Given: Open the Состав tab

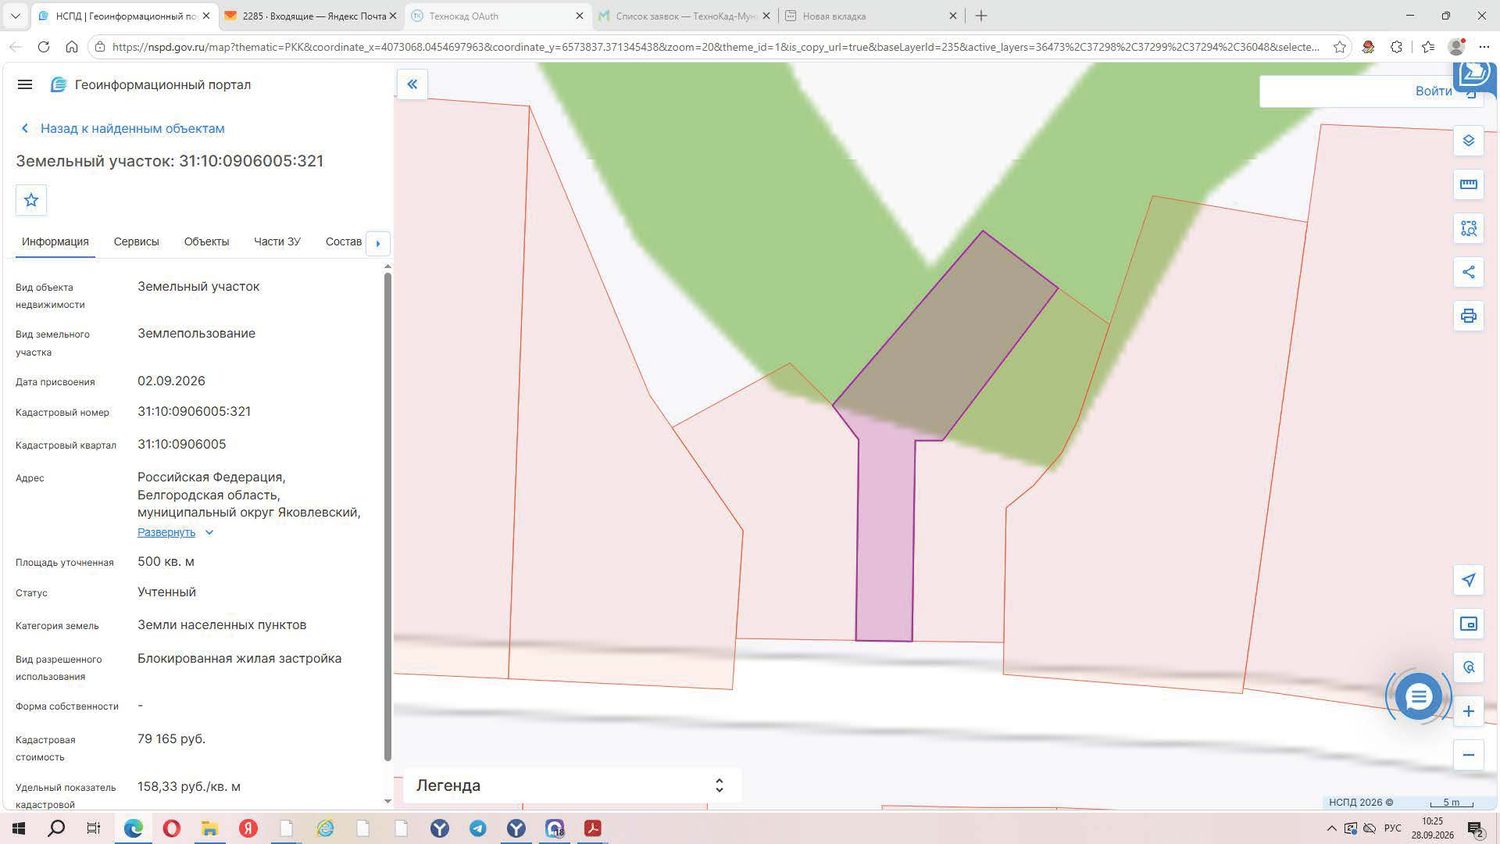Looking at the screenshot, I should click(344, 242).
